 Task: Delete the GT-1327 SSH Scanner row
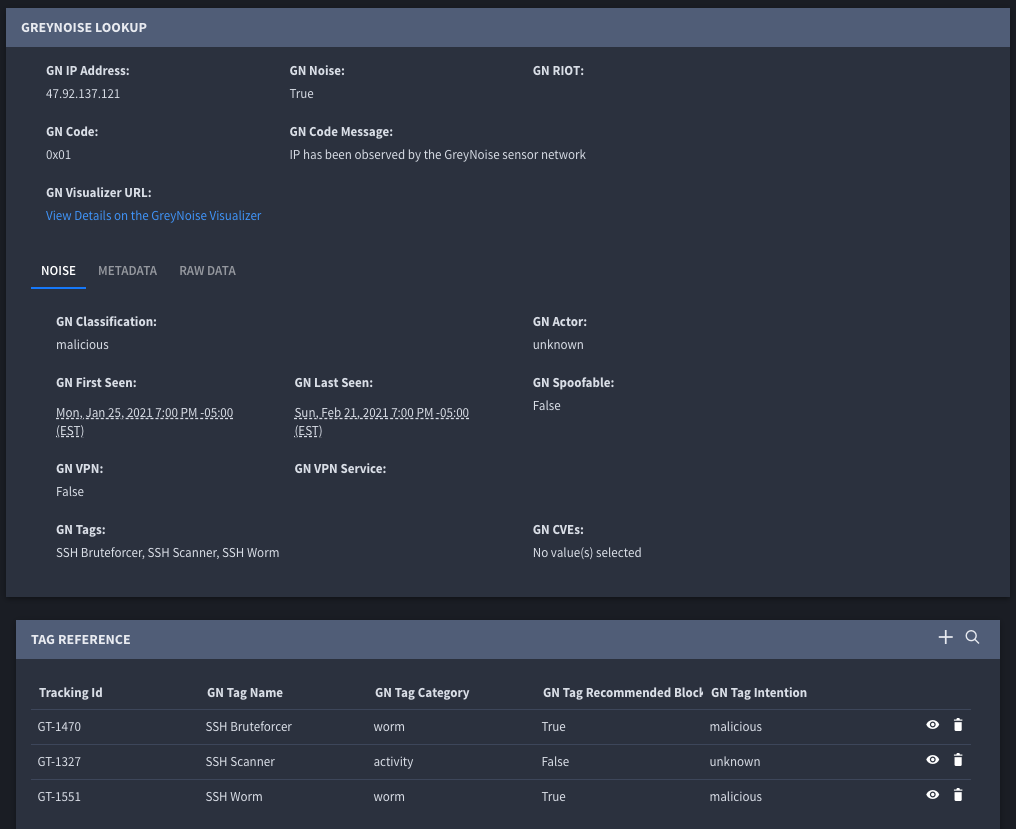click(958, 760)
